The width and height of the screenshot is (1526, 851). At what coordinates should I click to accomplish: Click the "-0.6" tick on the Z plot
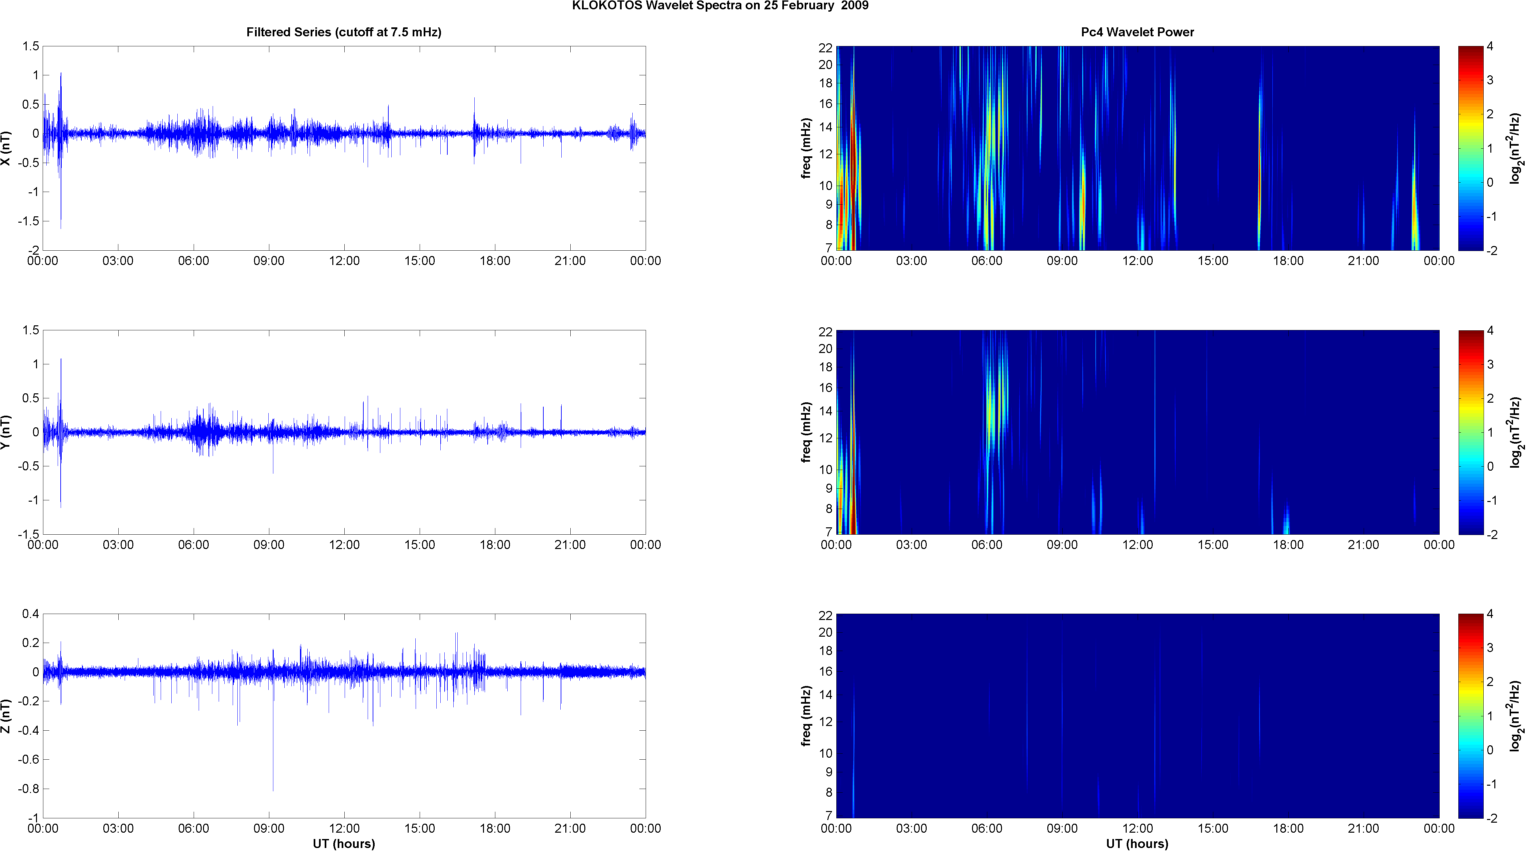click(28, 760)
